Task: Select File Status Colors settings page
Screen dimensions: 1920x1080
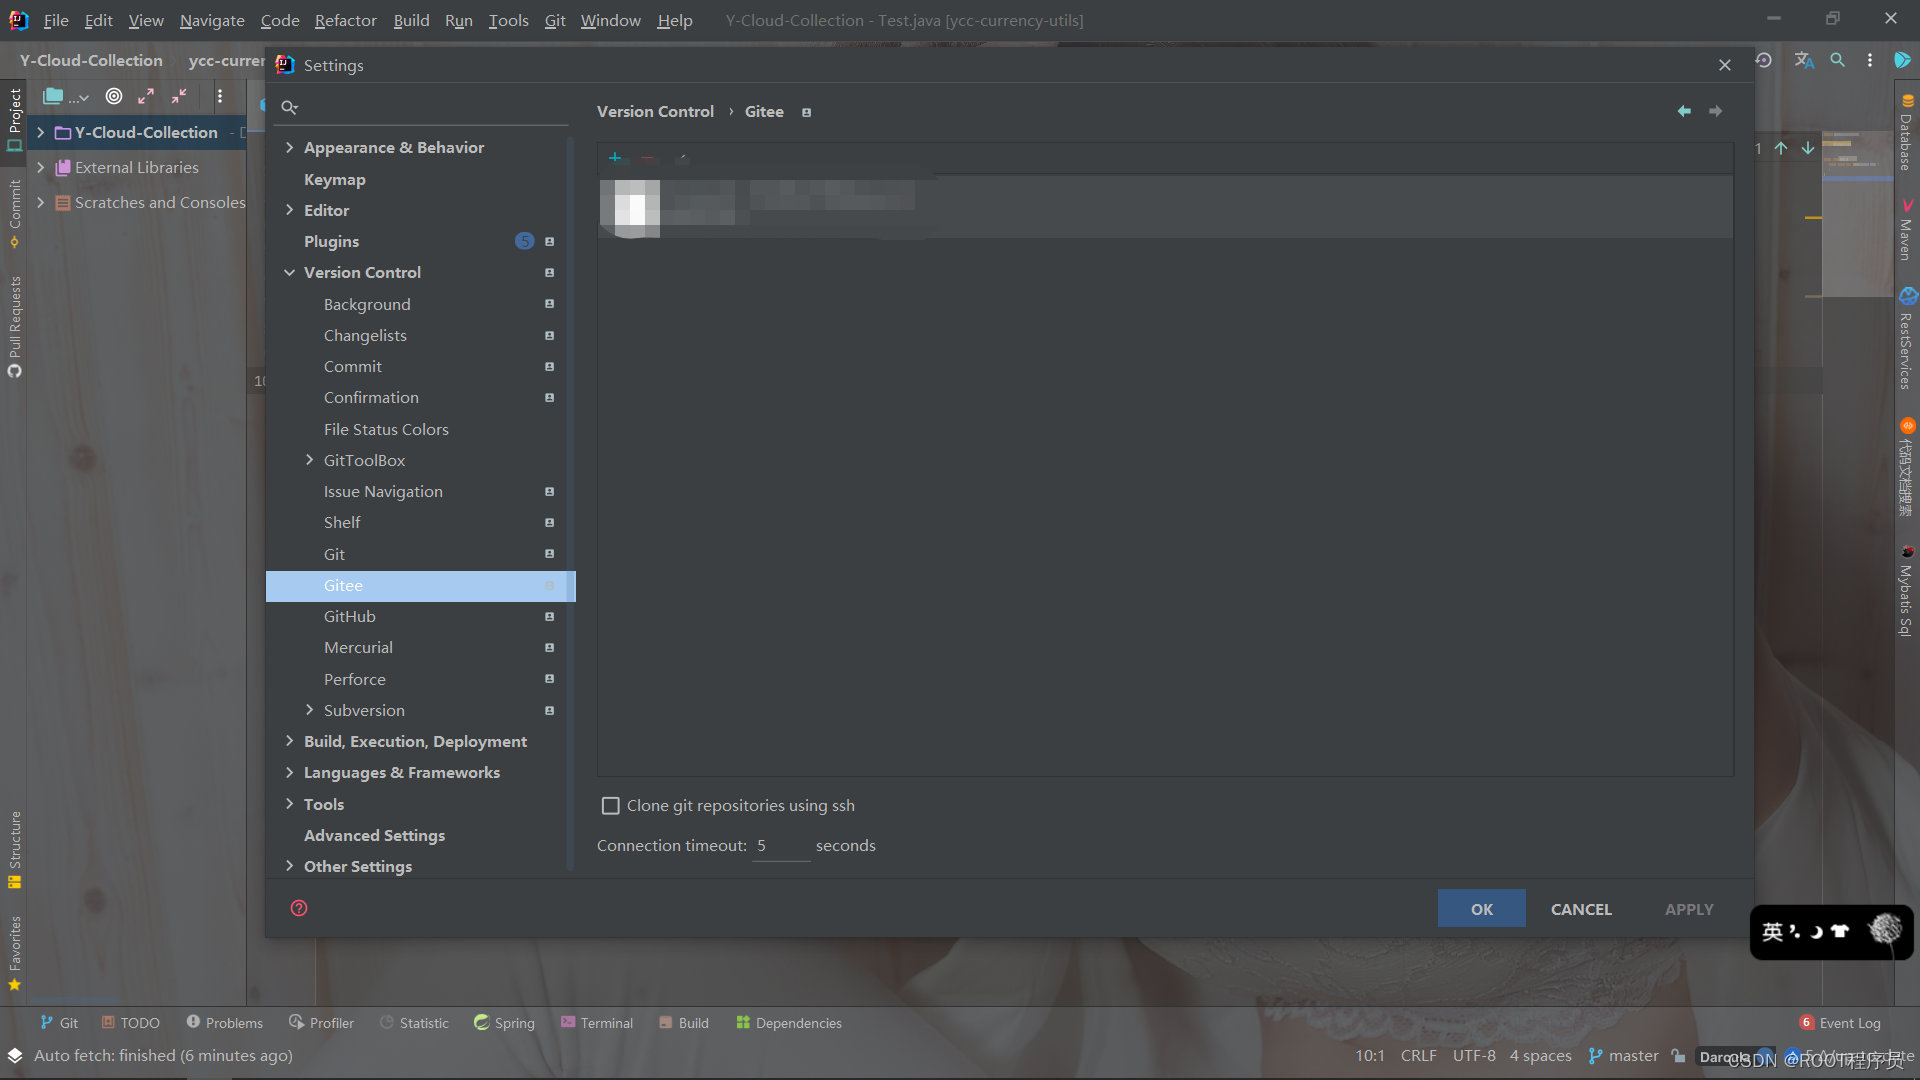Action: pos(386,430)
